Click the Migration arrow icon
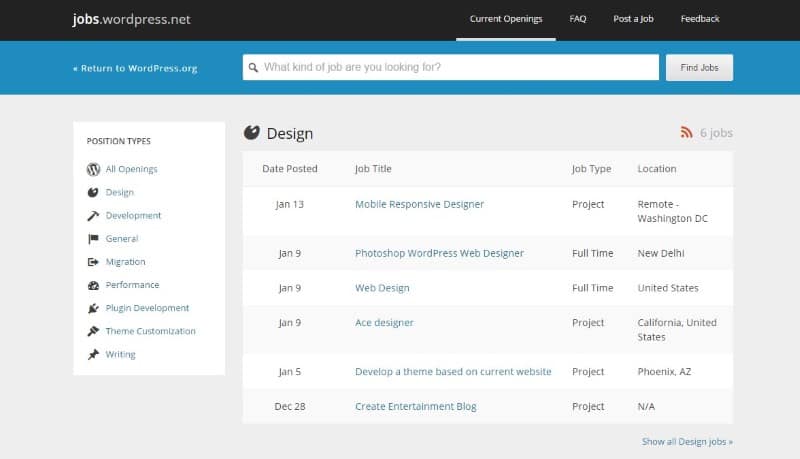The width and height of the screenshot is (800, 459). (x=93, y=262)
